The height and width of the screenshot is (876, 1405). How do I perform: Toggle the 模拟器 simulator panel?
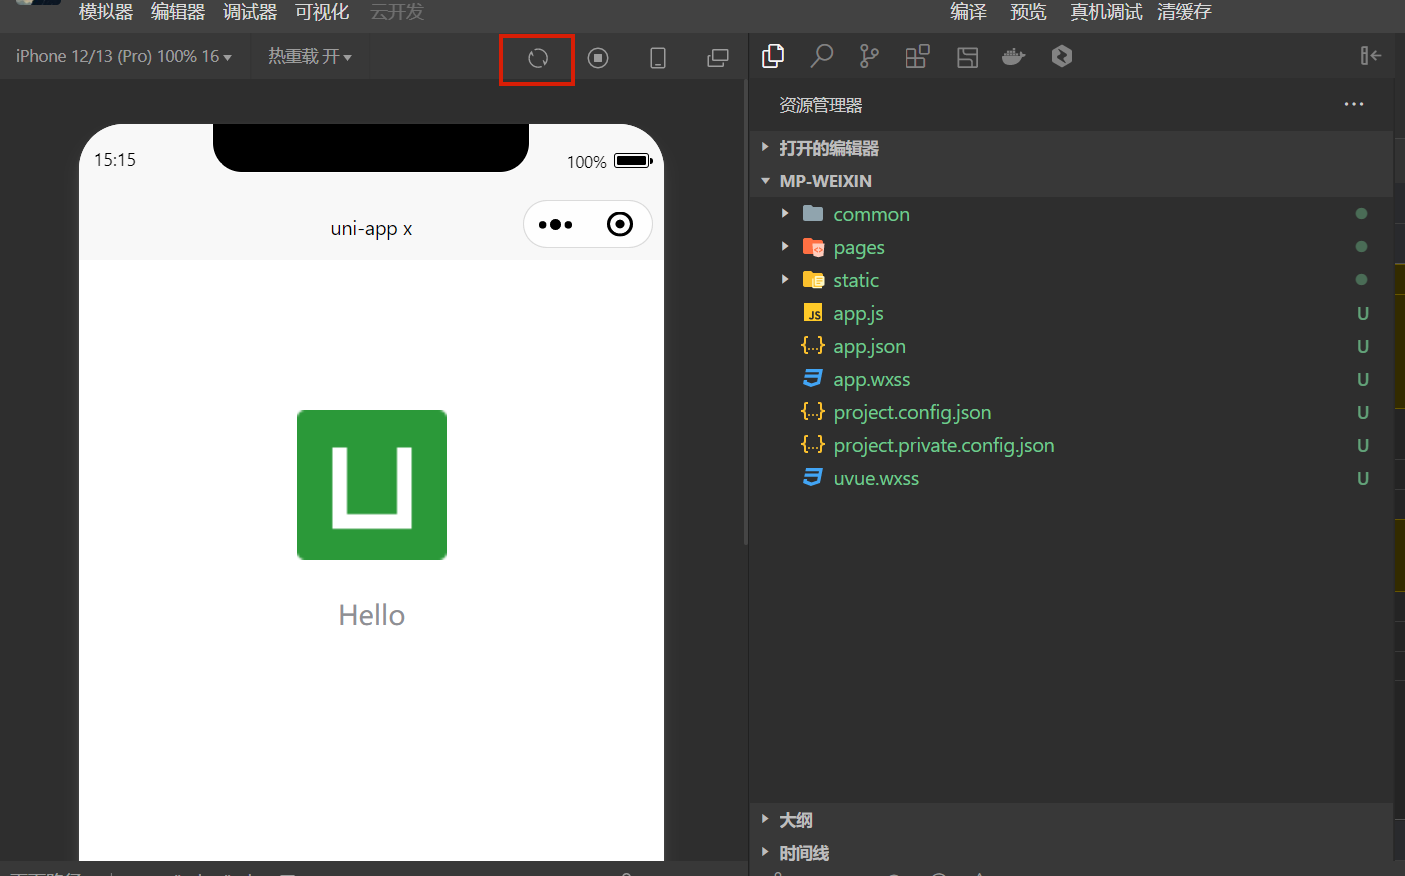coord(106,12)
